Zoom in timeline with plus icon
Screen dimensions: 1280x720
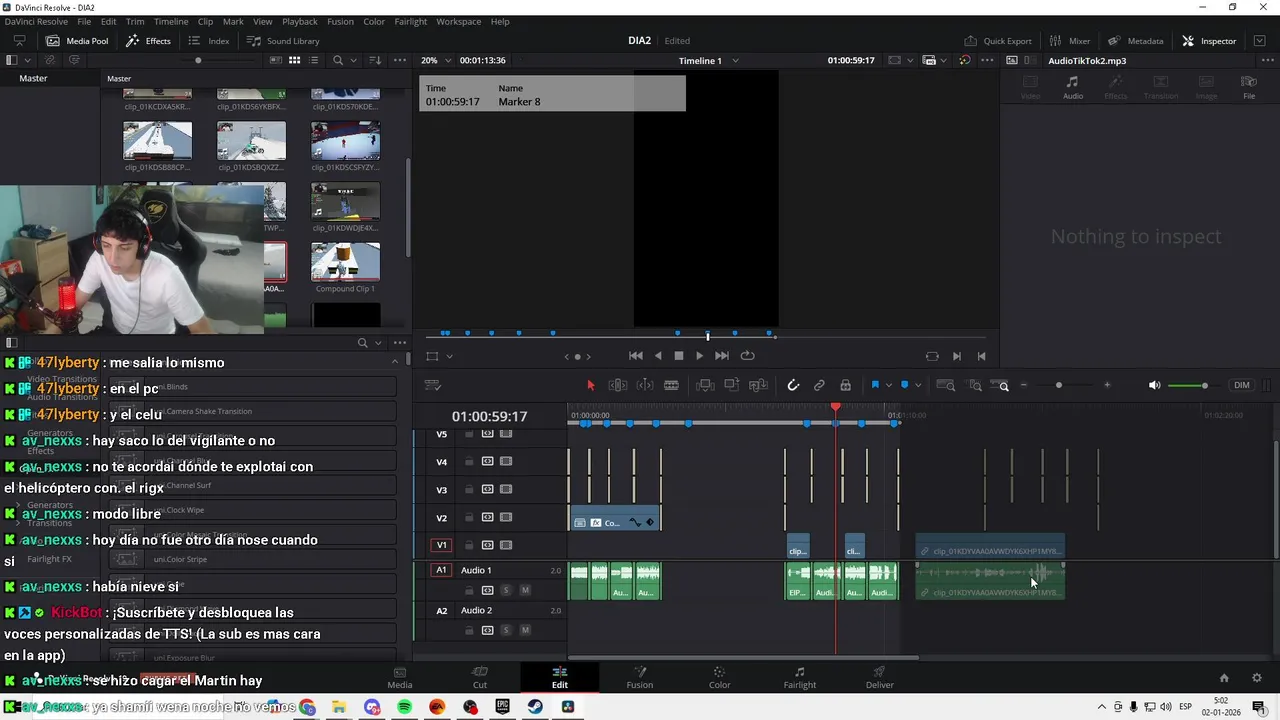click(x=1107, y=385)
